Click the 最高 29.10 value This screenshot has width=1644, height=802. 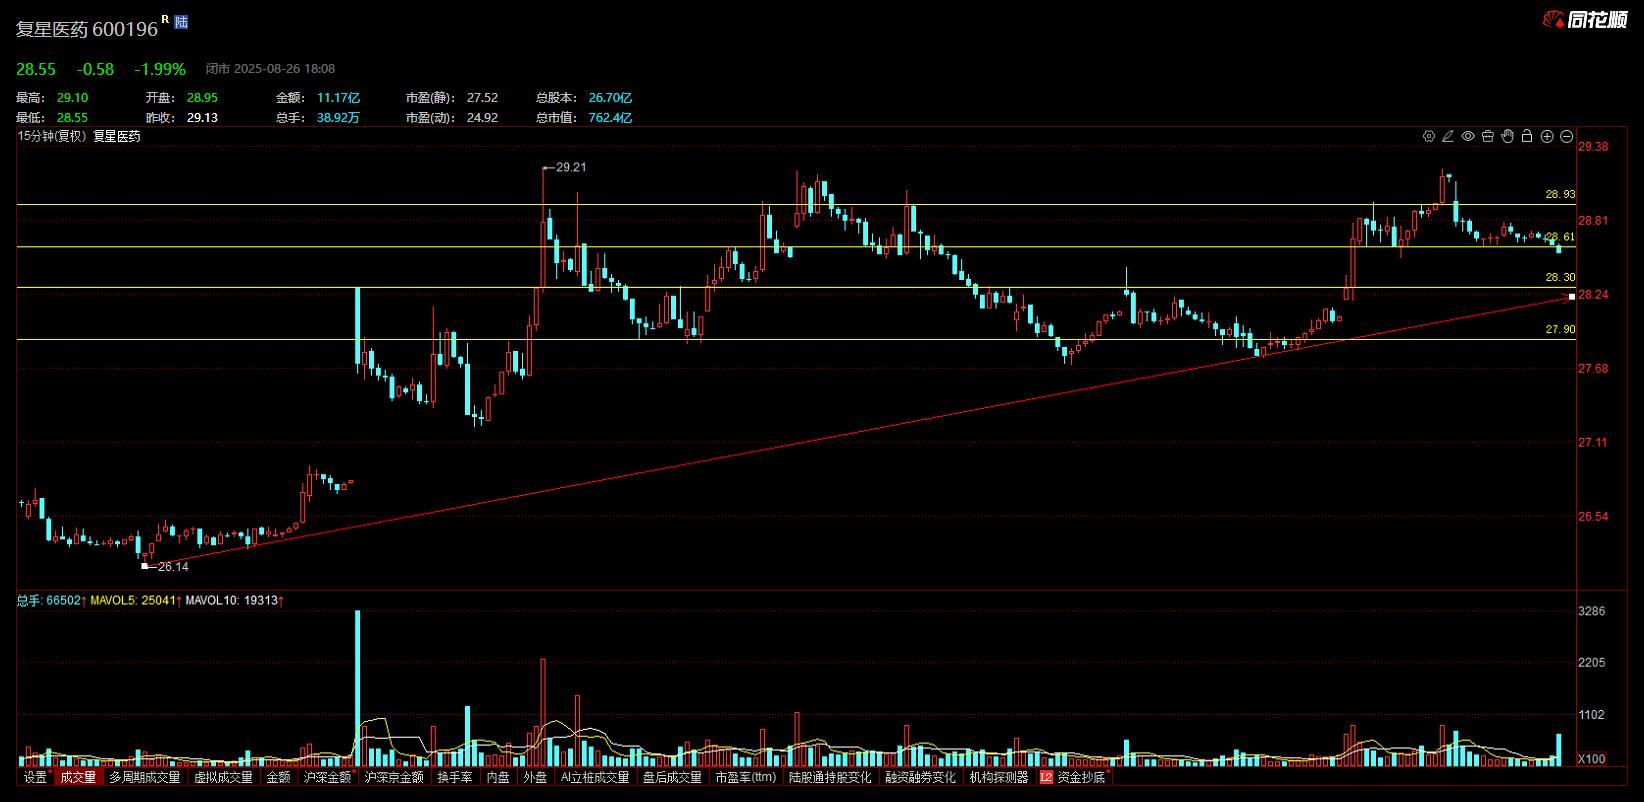(72, 98)
